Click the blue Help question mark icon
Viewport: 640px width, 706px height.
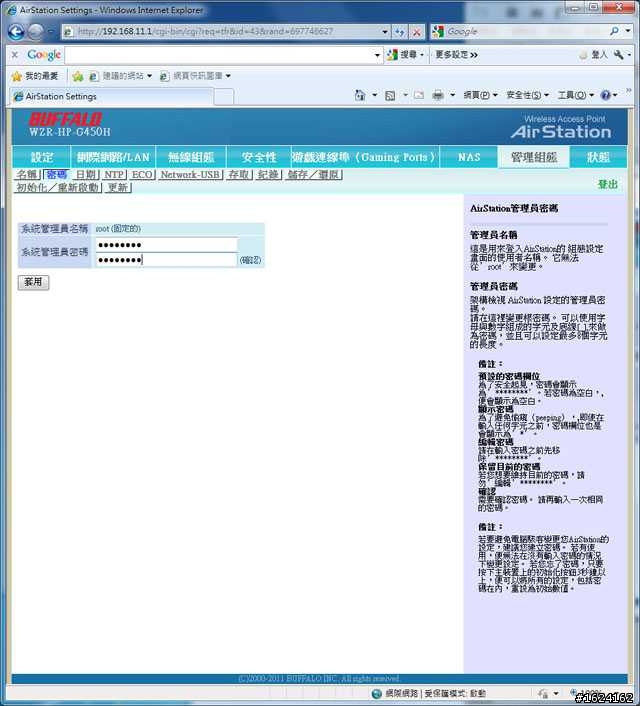click(606, 95)
